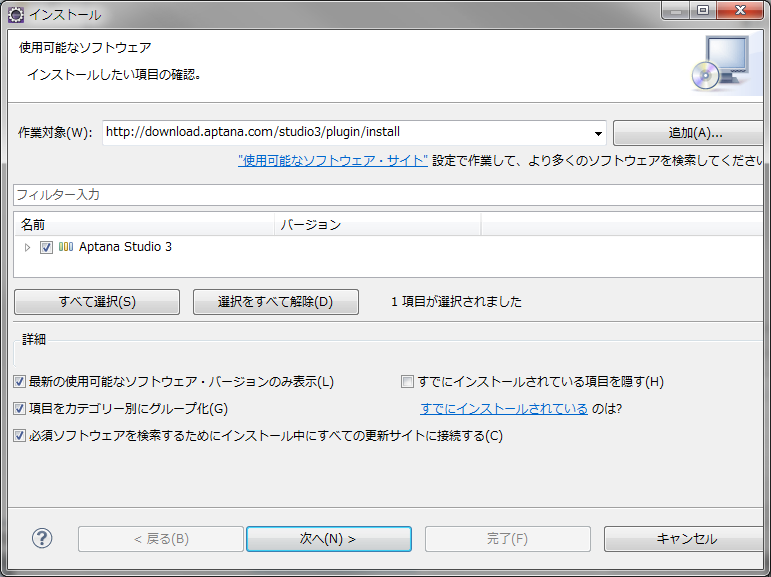This screenshot has width=771, height=577.
Task: Click the Aptana Studio 3 category icon
Action: [x=66, y=247]
